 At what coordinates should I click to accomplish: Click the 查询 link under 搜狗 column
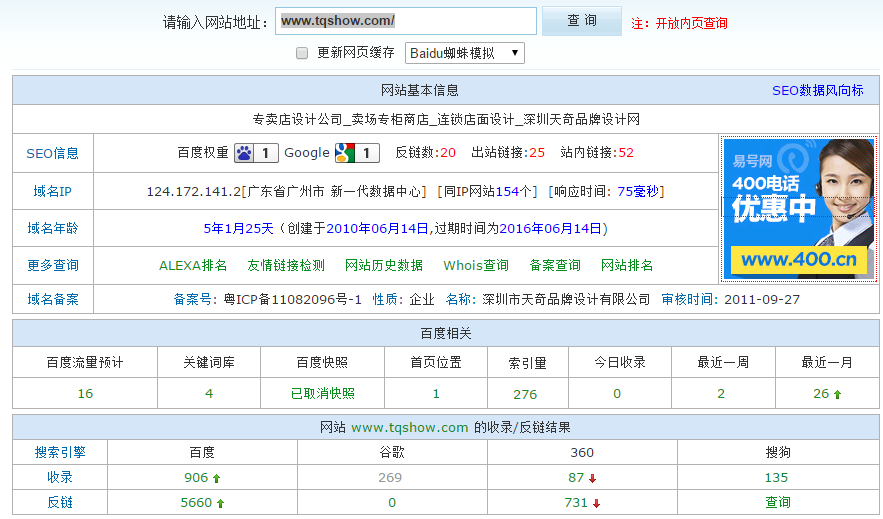(777, 502)
